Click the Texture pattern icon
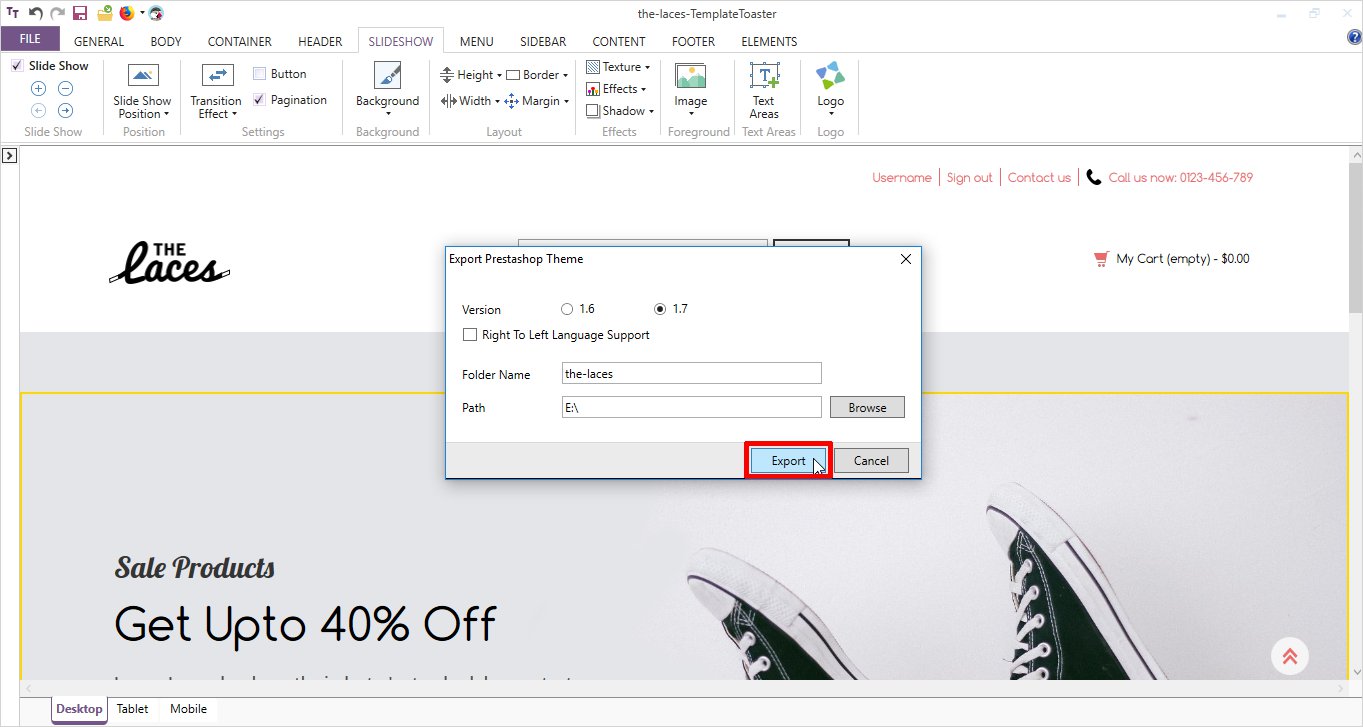This screenshot has width=1363, height=727. pyautogui.click(x=593, y=67)
